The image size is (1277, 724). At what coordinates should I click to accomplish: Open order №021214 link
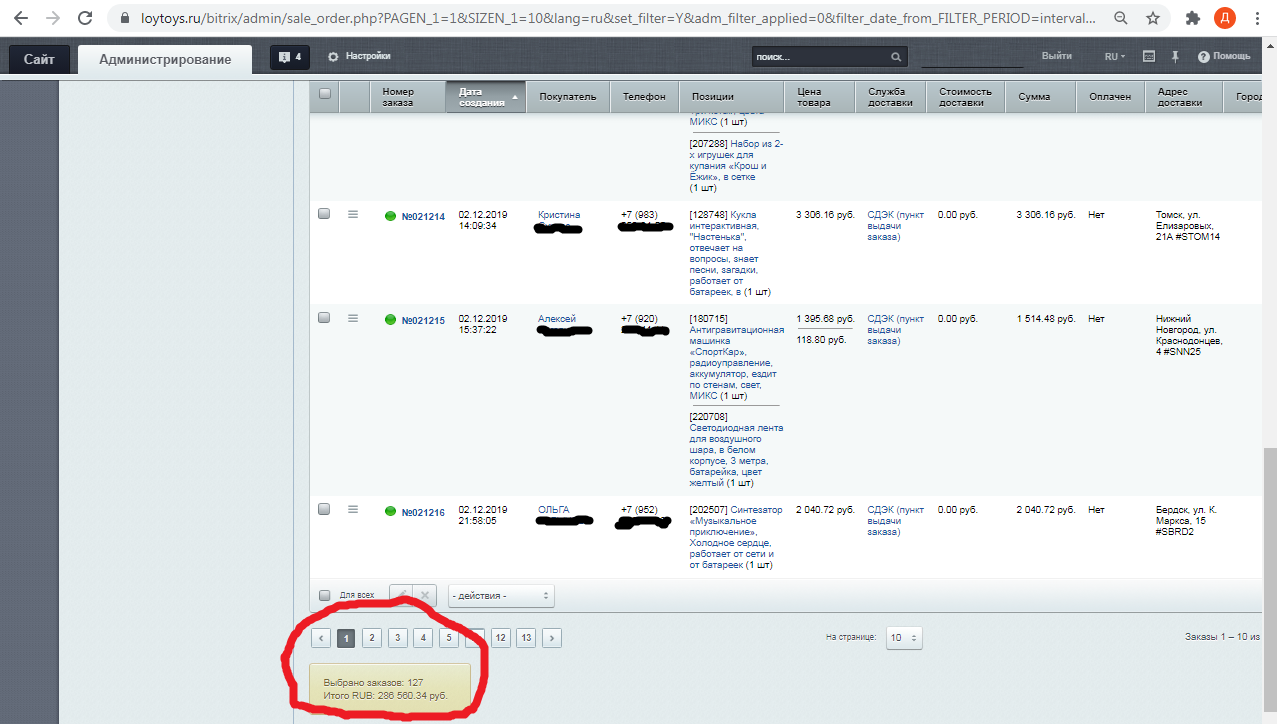[x=423, y=217]
